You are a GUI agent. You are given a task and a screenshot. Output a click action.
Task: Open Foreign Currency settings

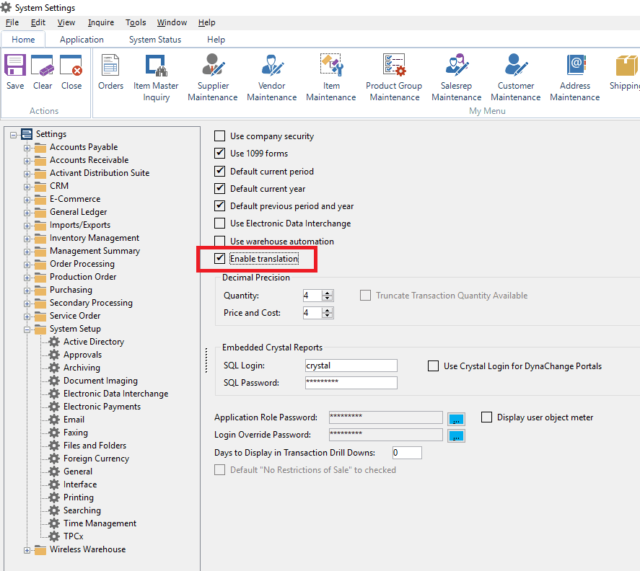tap(96, 458)
